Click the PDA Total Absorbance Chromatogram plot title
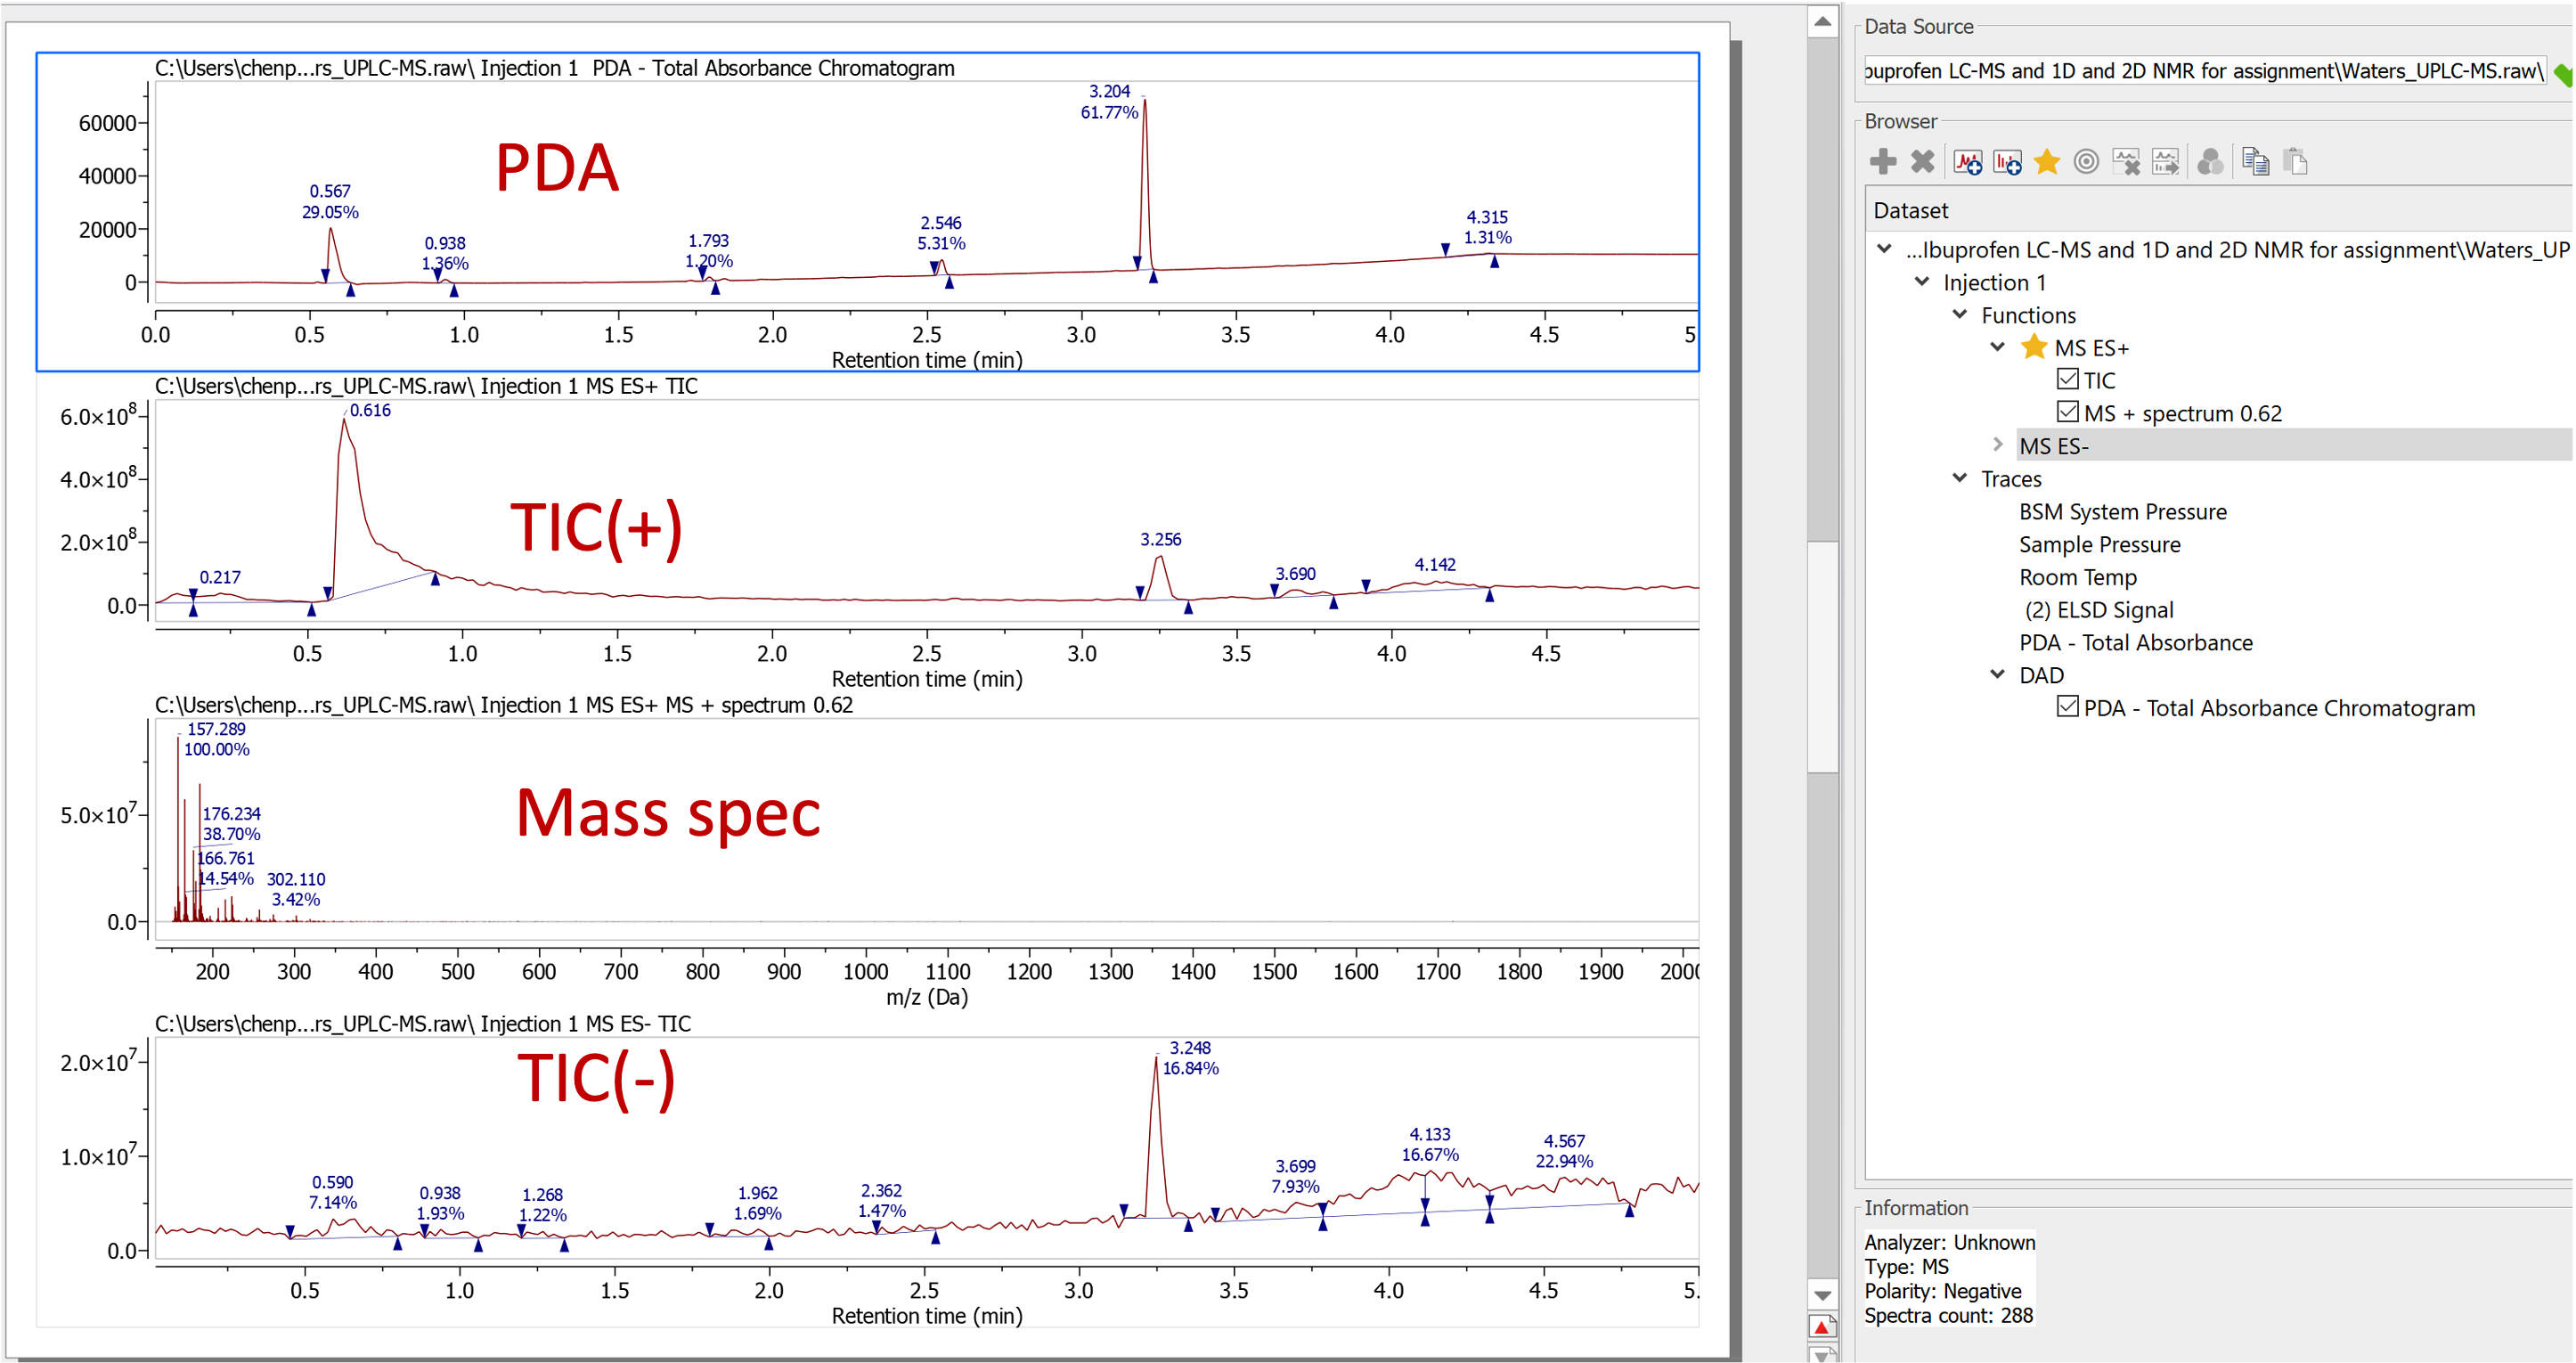The image size is (2576, 1363). click(x=555, y=68)
